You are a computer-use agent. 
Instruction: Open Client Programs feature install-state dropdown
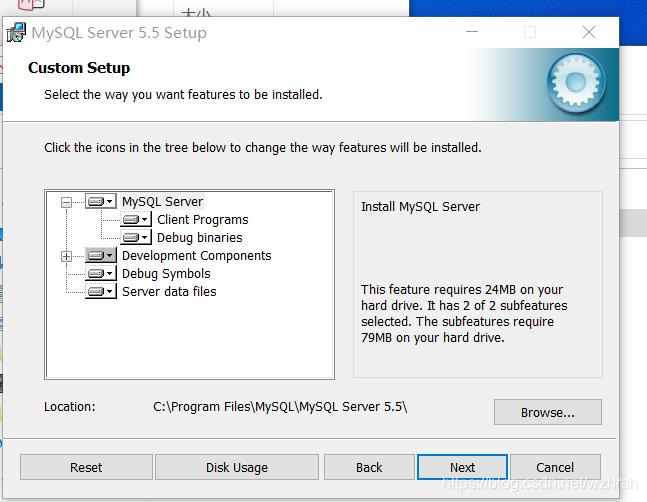coord(136,219)
